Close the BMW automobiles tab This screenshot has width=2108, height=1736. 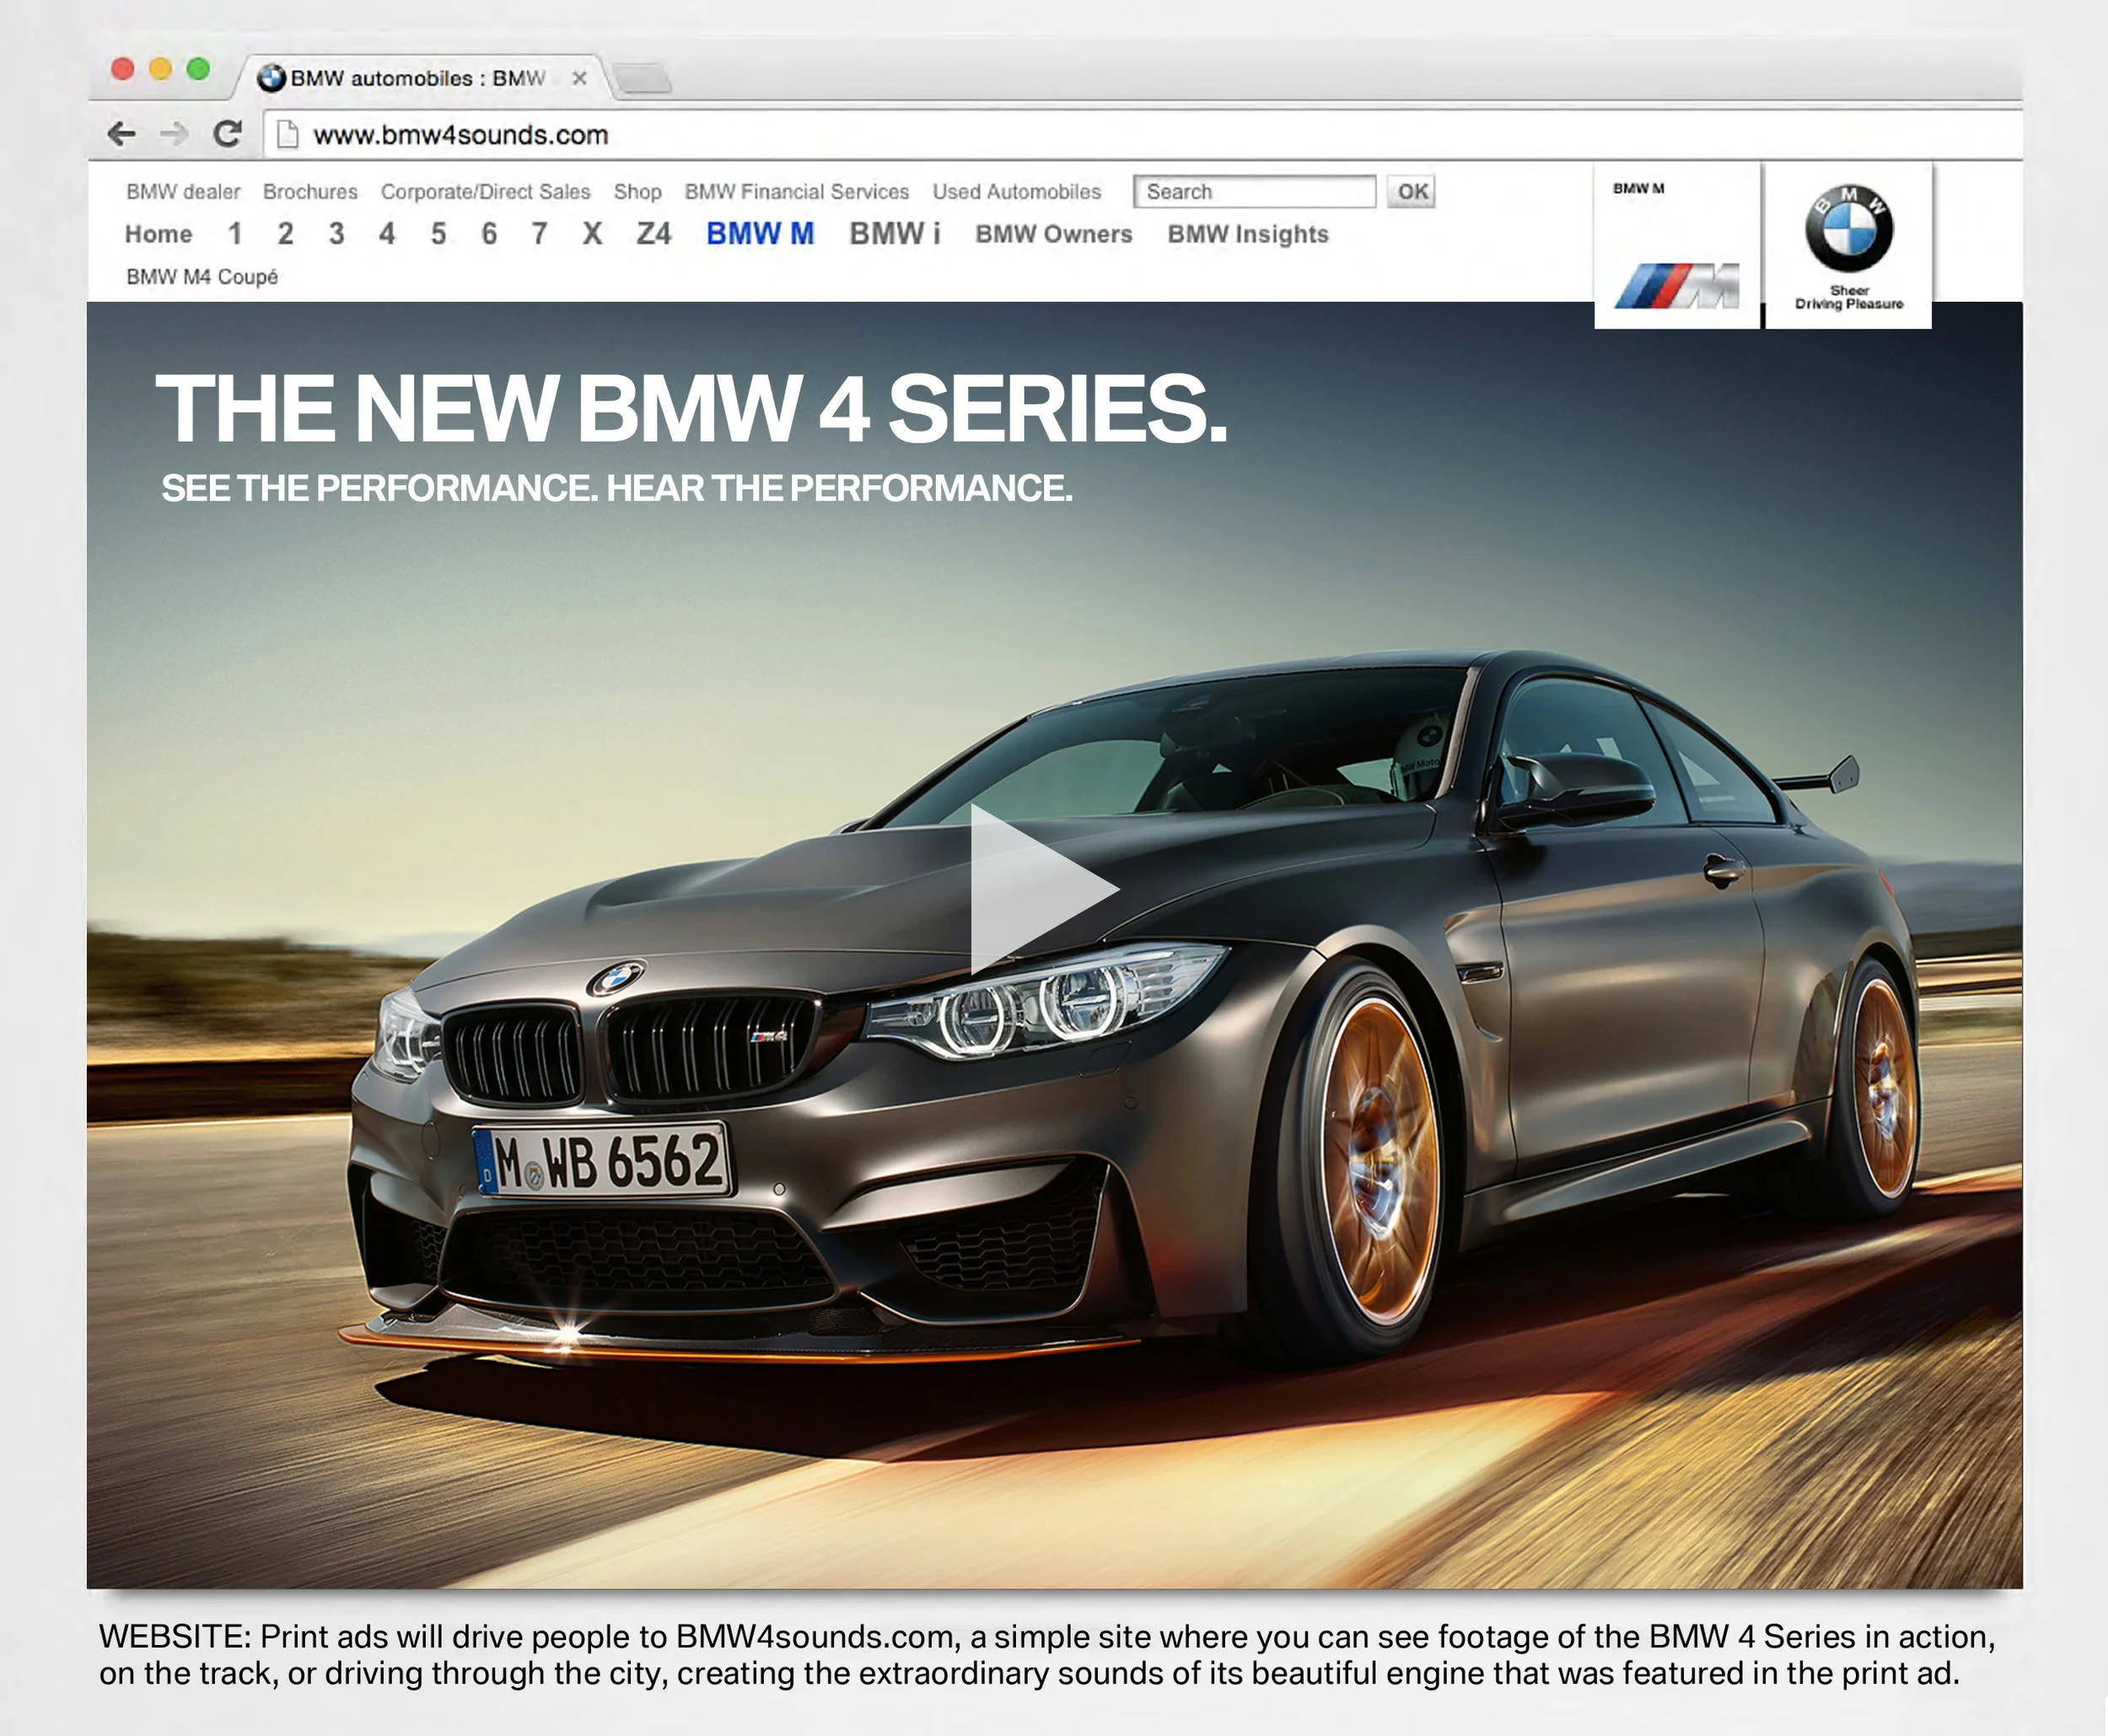click(579, 78)
